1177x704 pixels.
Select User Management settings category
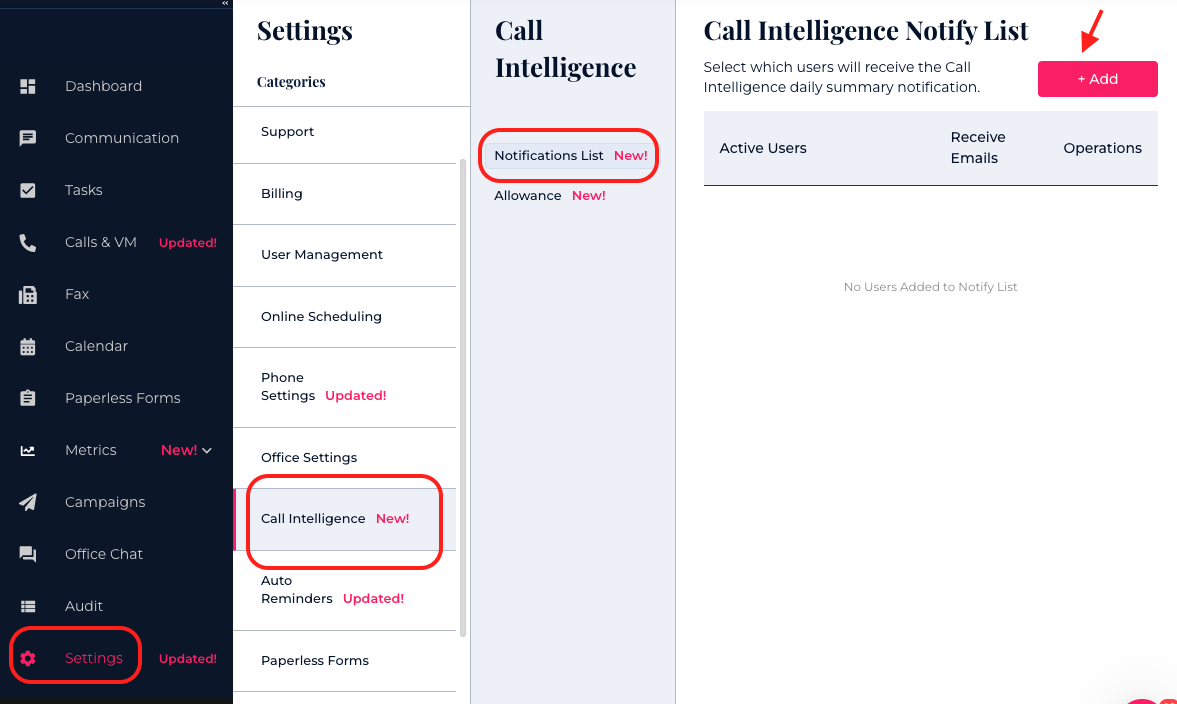(322, 255)
